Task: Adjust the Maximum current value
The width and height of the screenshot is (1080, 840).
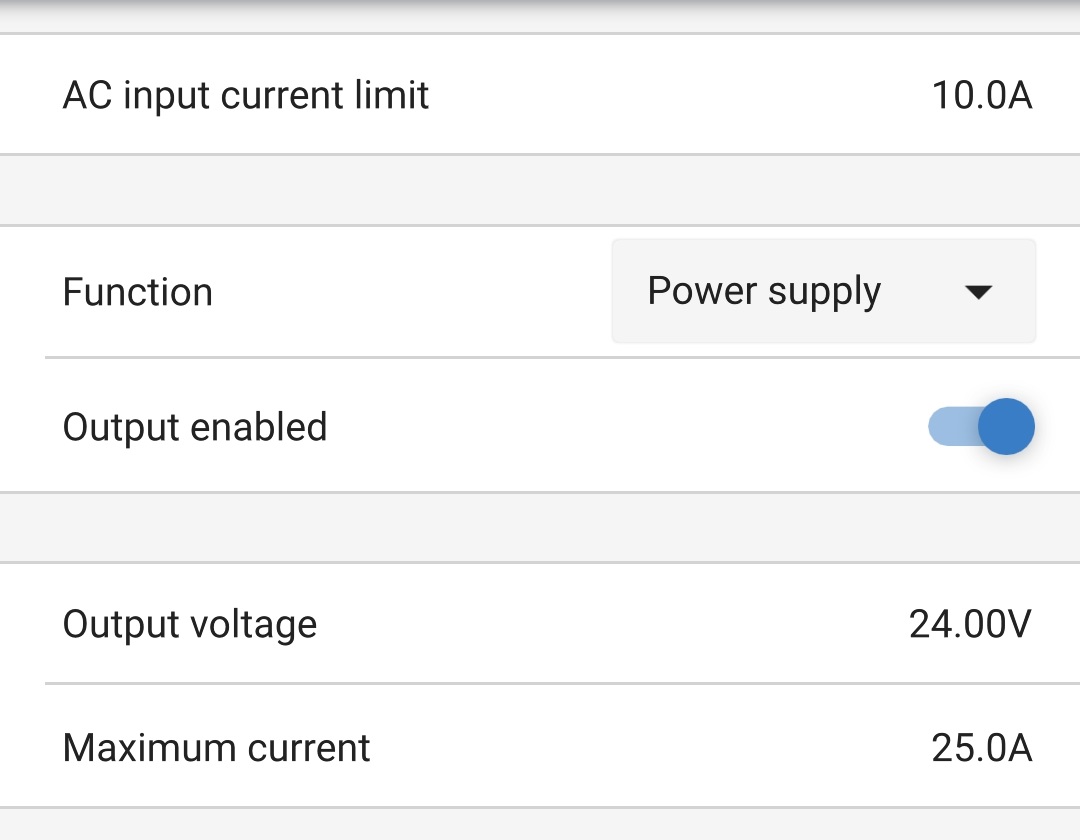Action: 540,747
